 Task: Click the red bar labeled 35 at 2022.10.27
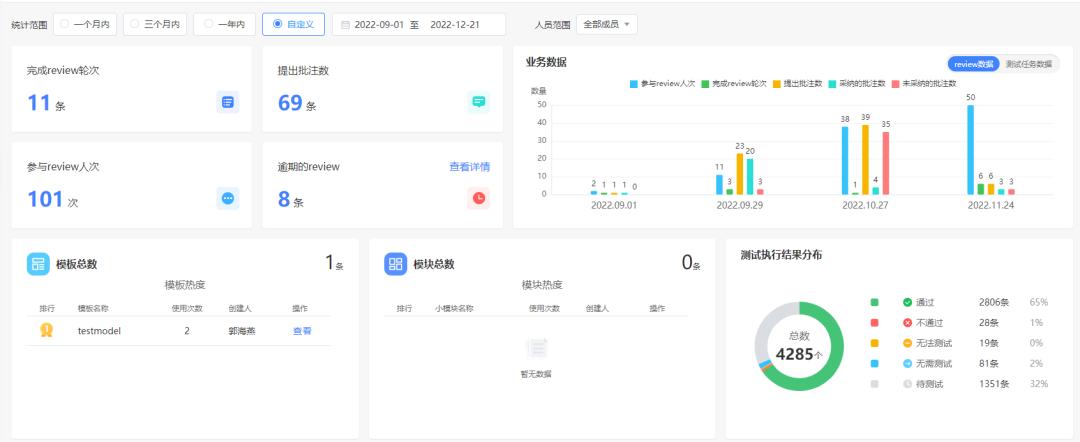point(886,163)
